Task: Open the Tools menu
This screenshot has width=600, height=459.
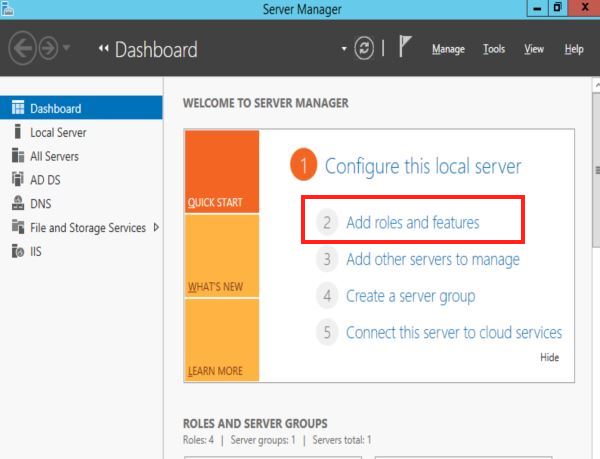Action: tap(494, 49)
